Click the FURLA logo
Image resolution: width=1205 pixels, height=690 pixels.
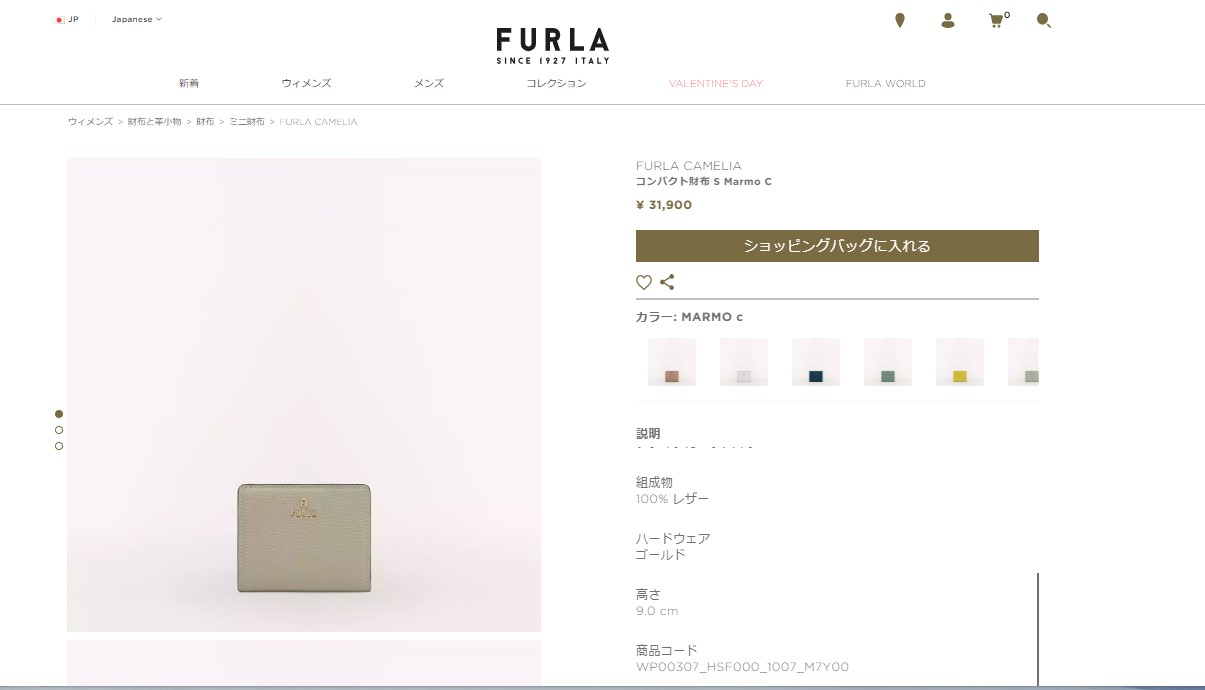point(552,45)
